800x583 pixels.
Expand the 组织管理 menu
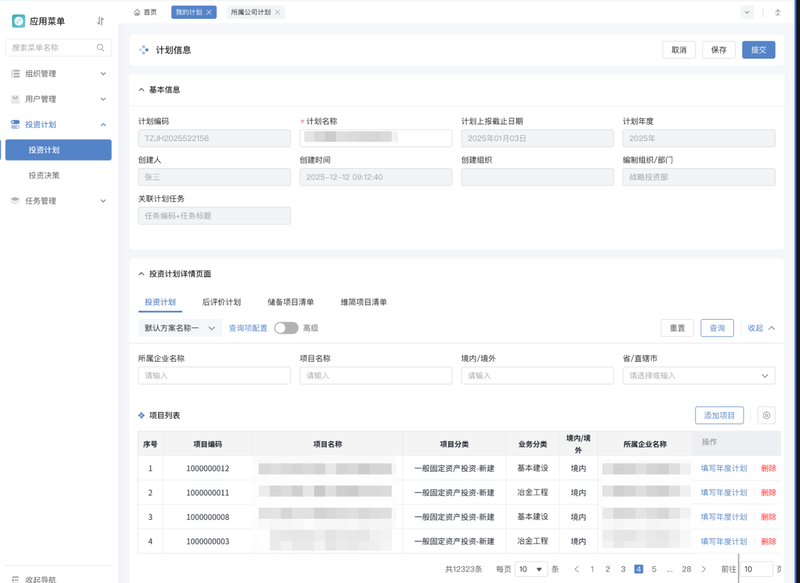pos(103,73)
